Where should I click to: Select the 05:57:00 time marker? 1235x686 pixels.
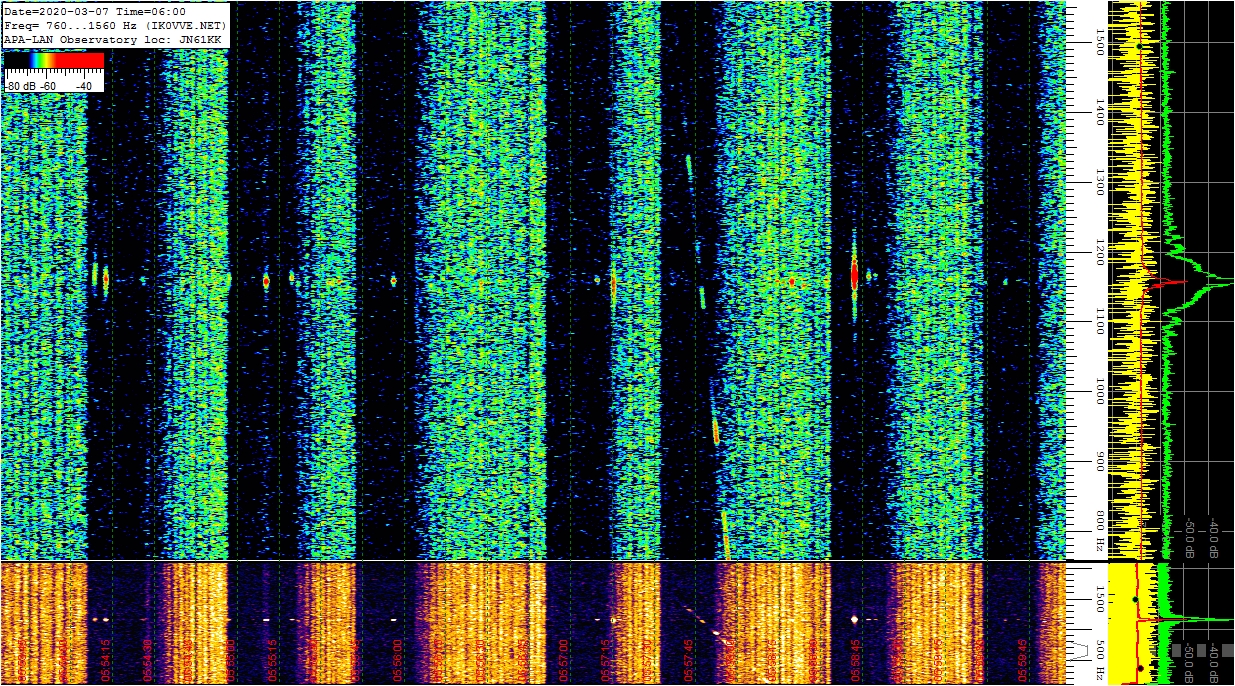click(x=564, y=660)
